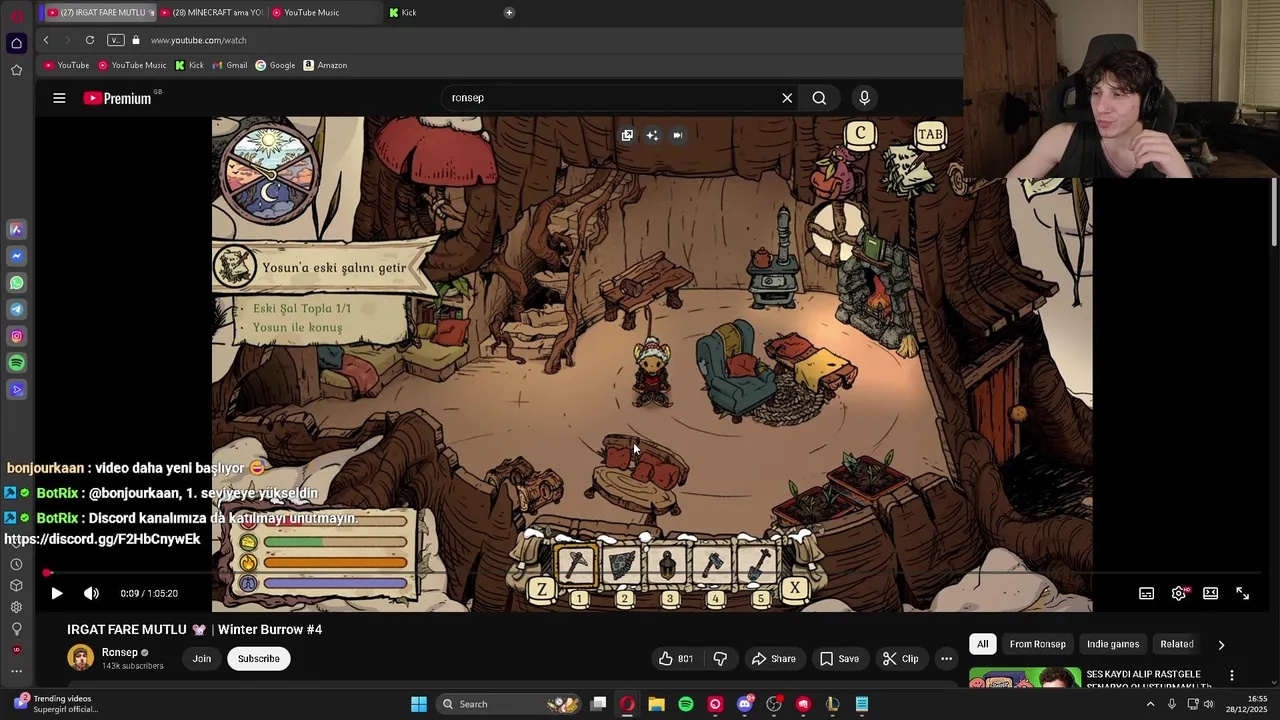Select the Indie games filter chip
The image size is (1280, 720).
(1113, 644)
